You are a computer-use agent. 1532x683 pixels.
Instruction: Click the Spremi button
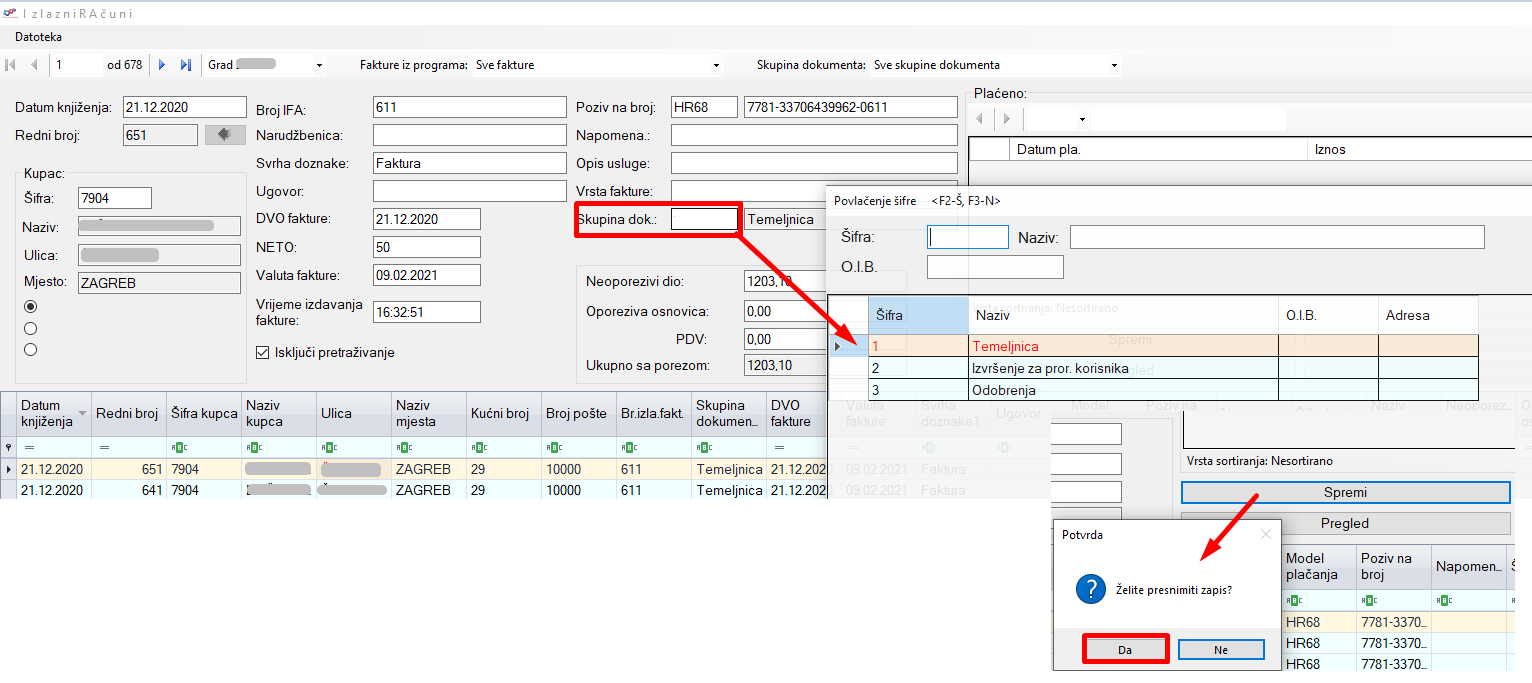pyautogui.click(x=1345, y=492)
